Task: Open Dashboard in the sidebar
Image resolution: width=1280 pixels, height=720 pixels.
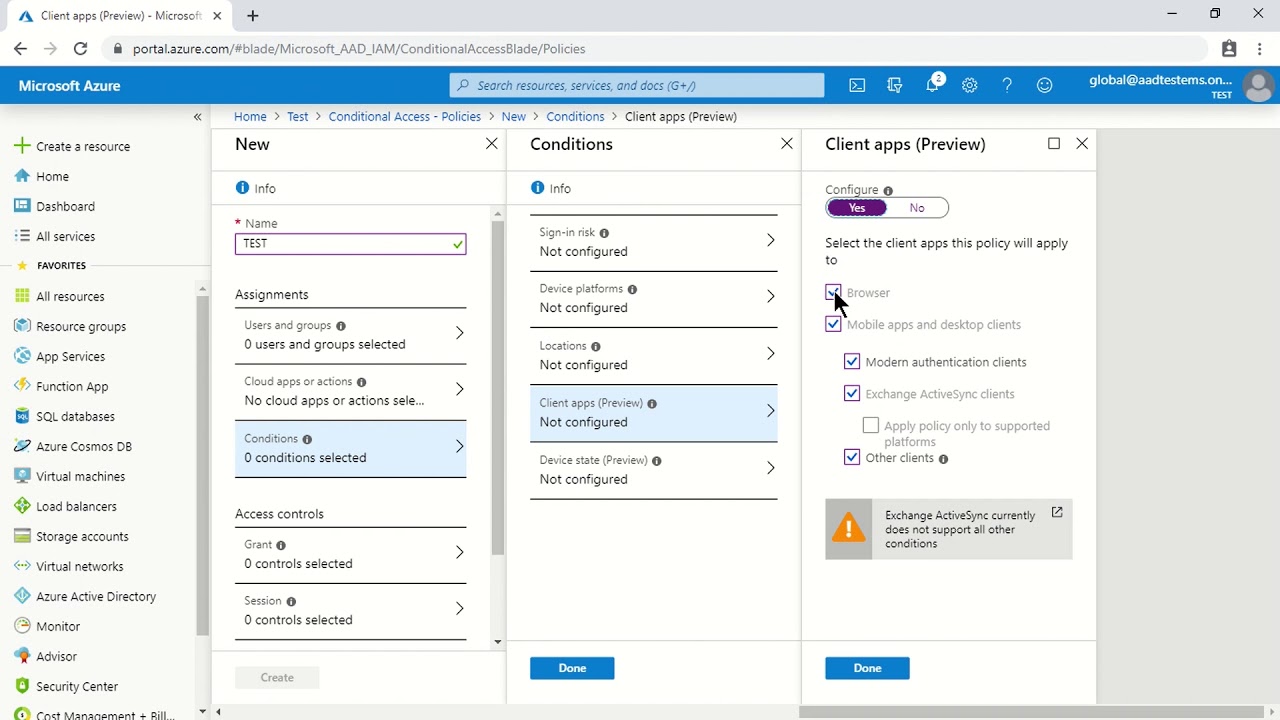Action: pos(65,206)
